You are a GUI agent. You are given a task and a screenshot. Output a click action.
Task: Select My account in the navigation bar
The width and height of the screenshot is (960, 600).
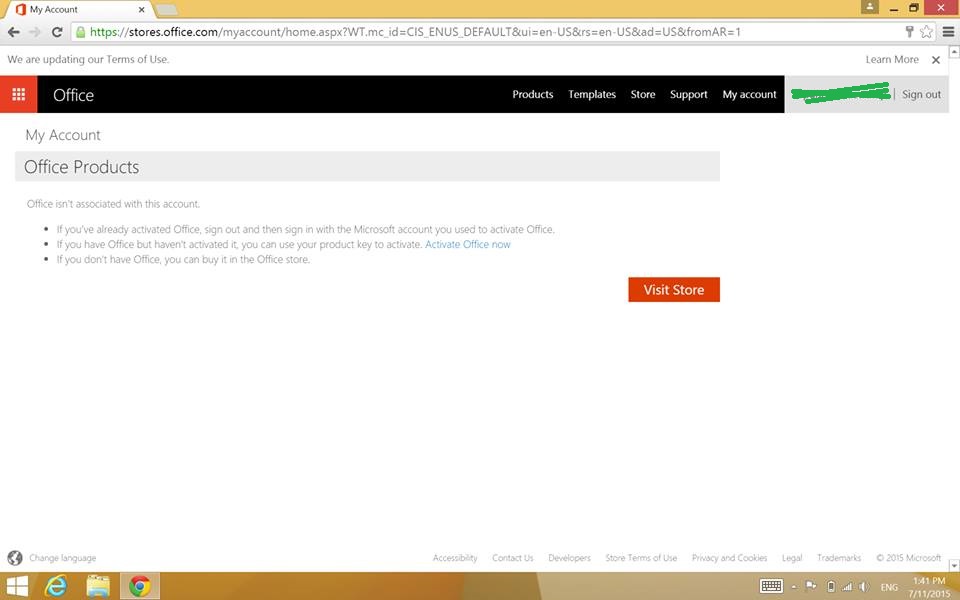749,94
